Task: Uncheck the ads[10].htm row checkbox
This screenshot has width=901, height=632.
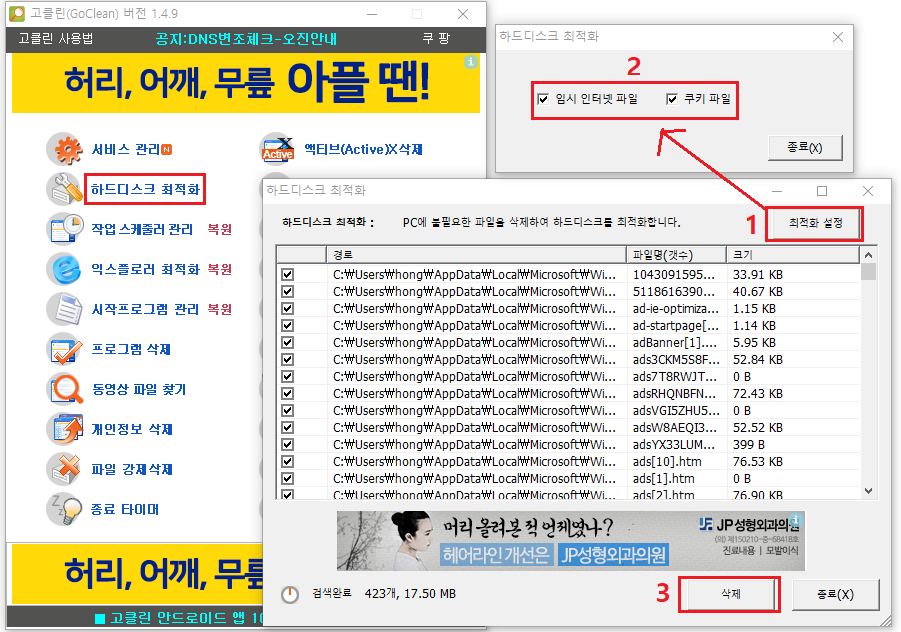Action: (x=287, y=461)
